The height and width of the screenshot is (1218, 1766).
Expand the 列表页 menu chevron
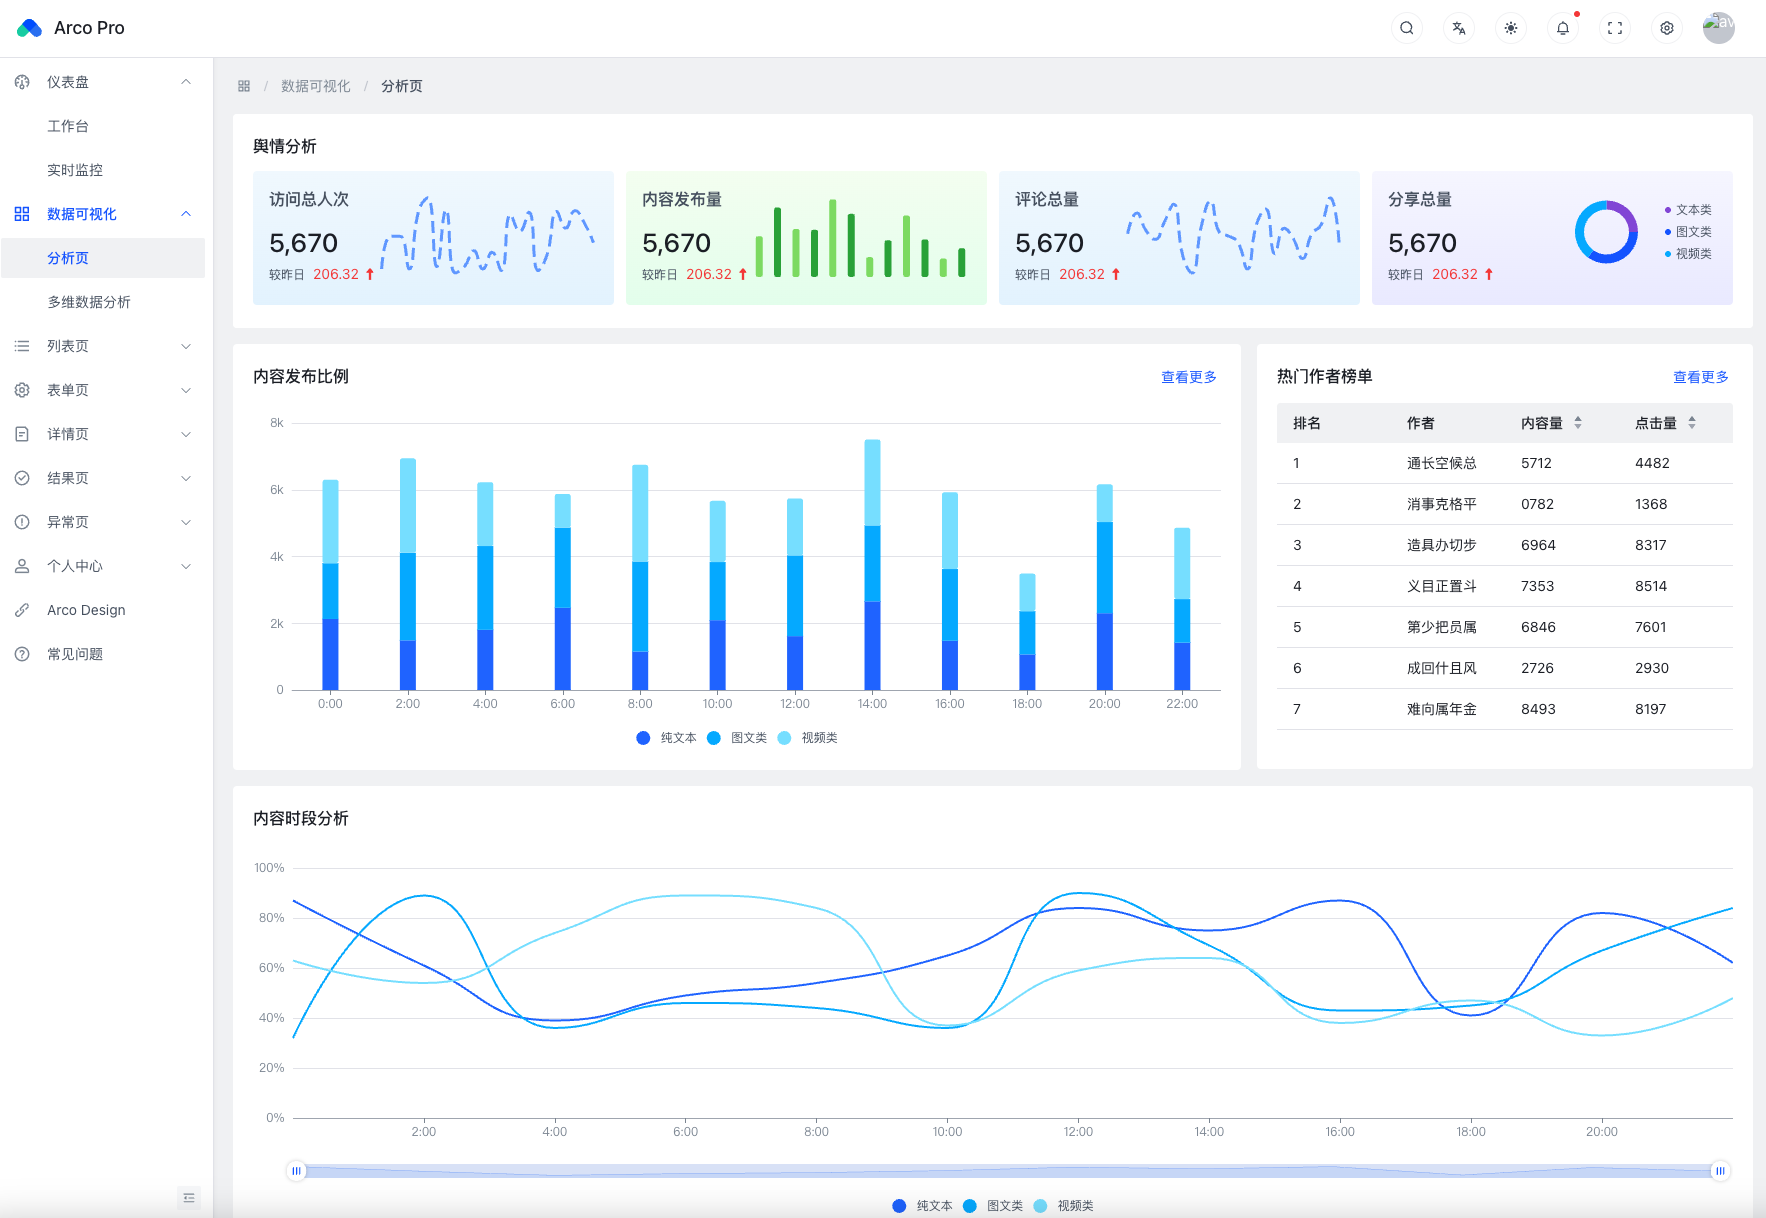186,346
